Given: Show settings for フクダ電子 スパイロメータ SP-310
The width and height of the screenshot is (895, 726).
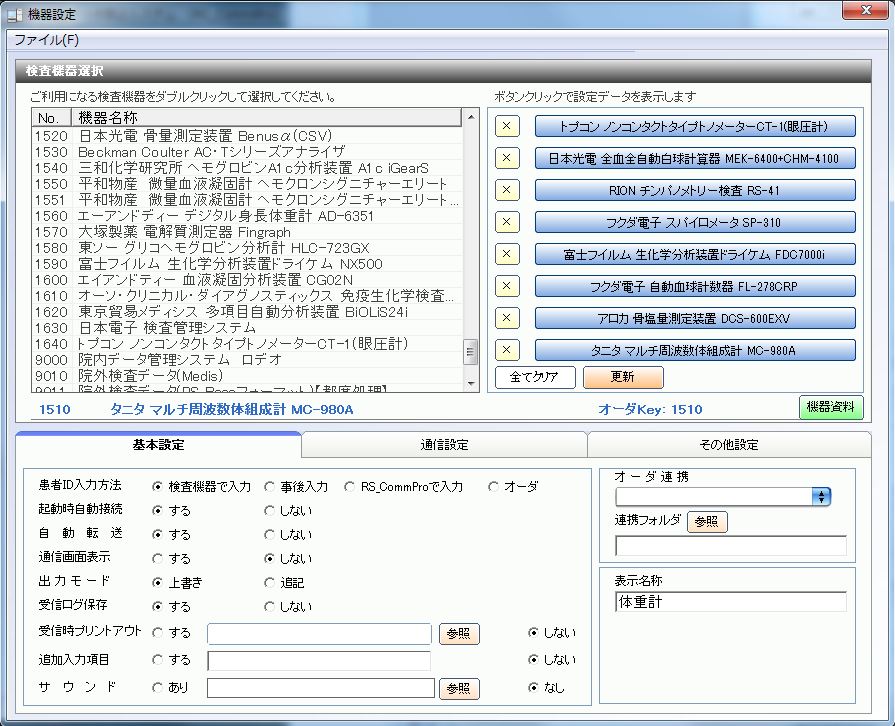Looking at the screenshot, I should pyautogui.click(x=695, y=222).
